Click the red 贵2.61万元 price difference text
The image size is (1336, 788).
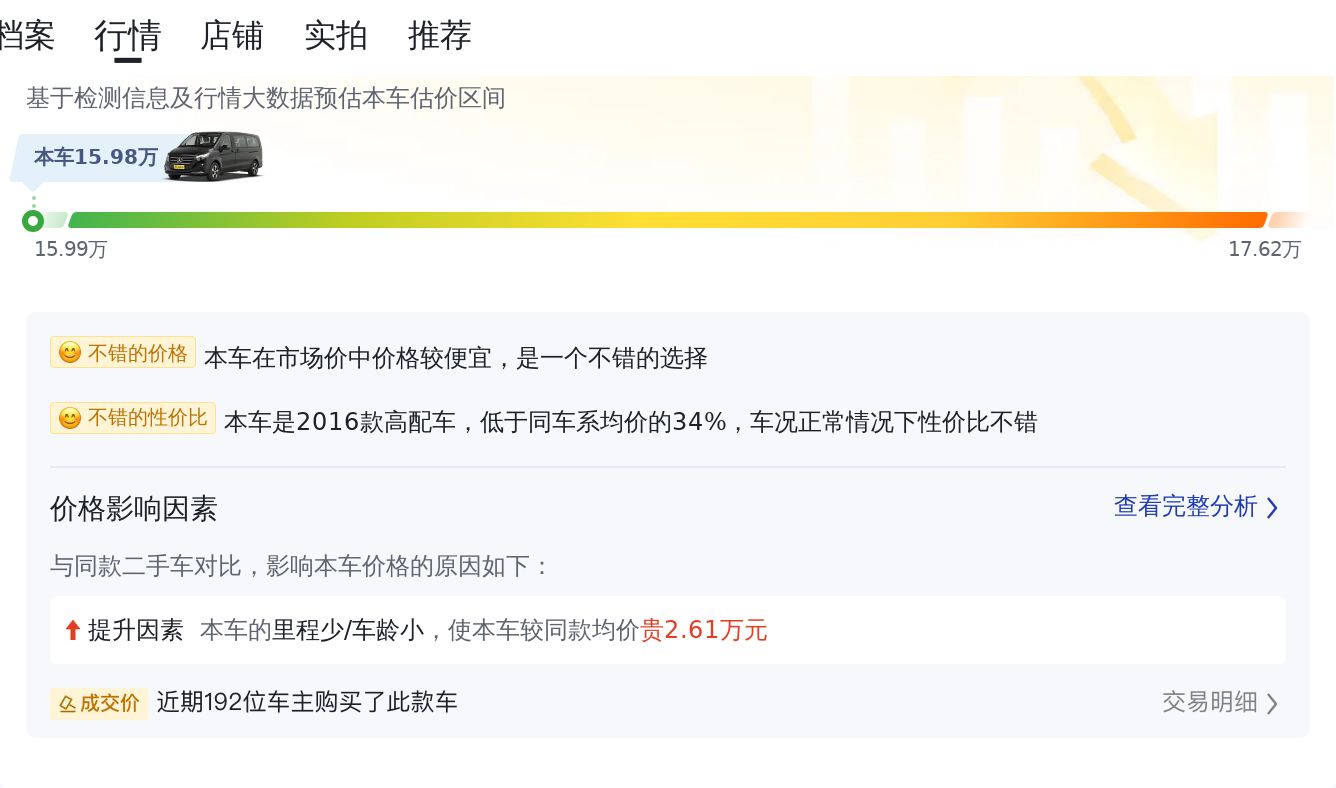(x=704, y=630)
